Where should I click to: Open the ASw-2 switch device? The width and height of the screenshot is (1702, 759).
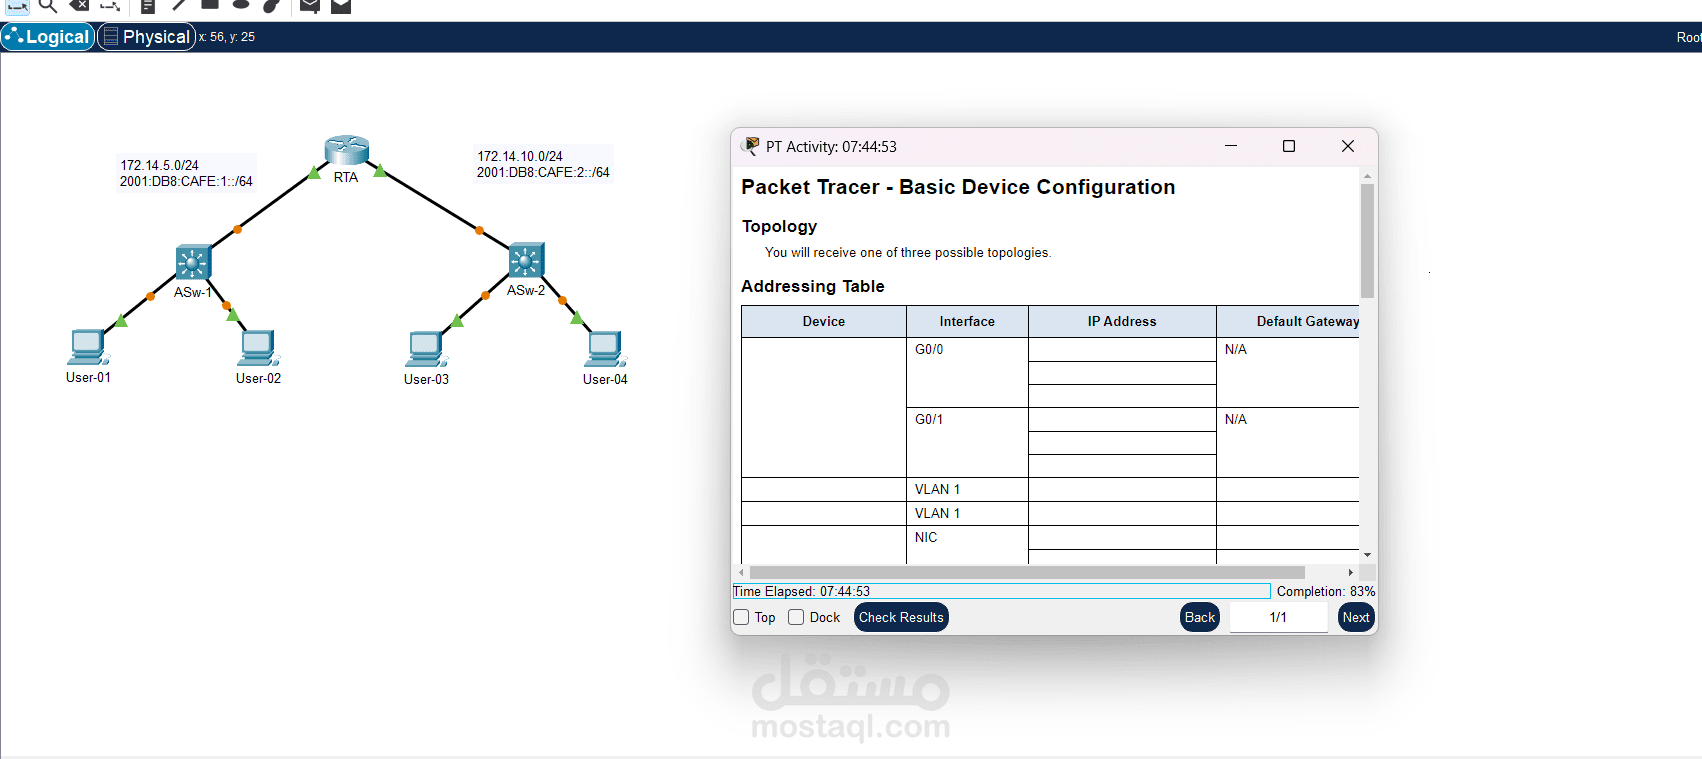[526, 260]
